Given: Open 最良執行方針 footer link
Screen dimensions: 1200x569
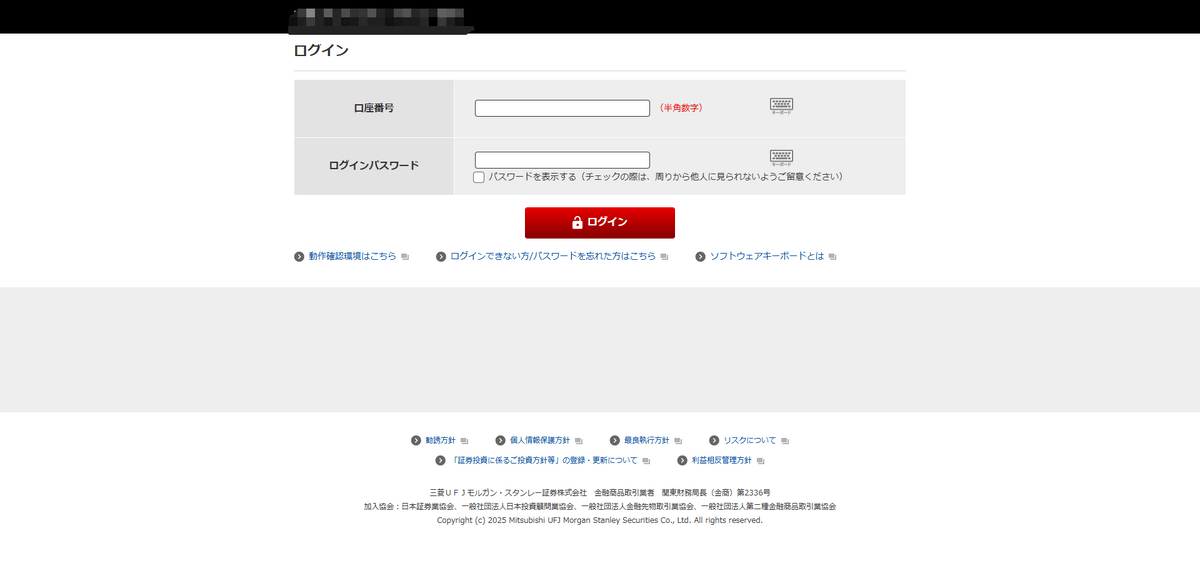Looking at the screenshot, I should [x=646, y=440].
